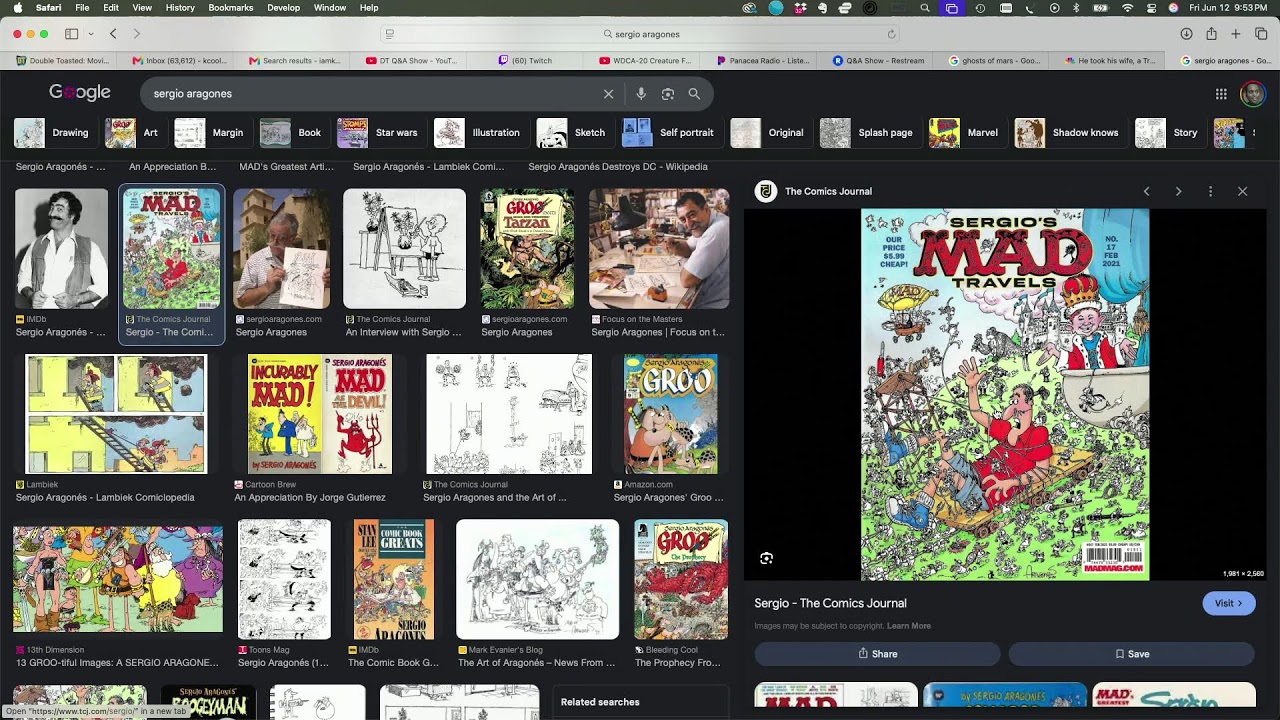
Task: Search inside the MAD Travels image with Lens
Action: 766,558
